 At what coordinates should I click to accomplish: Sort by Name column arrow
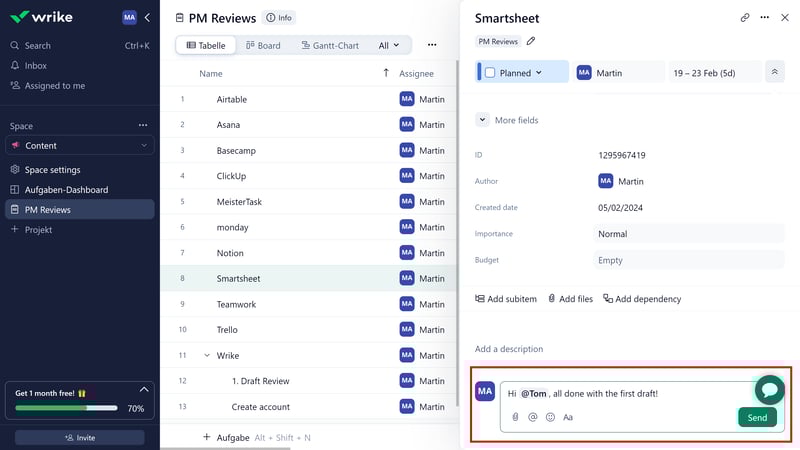pos(386,73)
